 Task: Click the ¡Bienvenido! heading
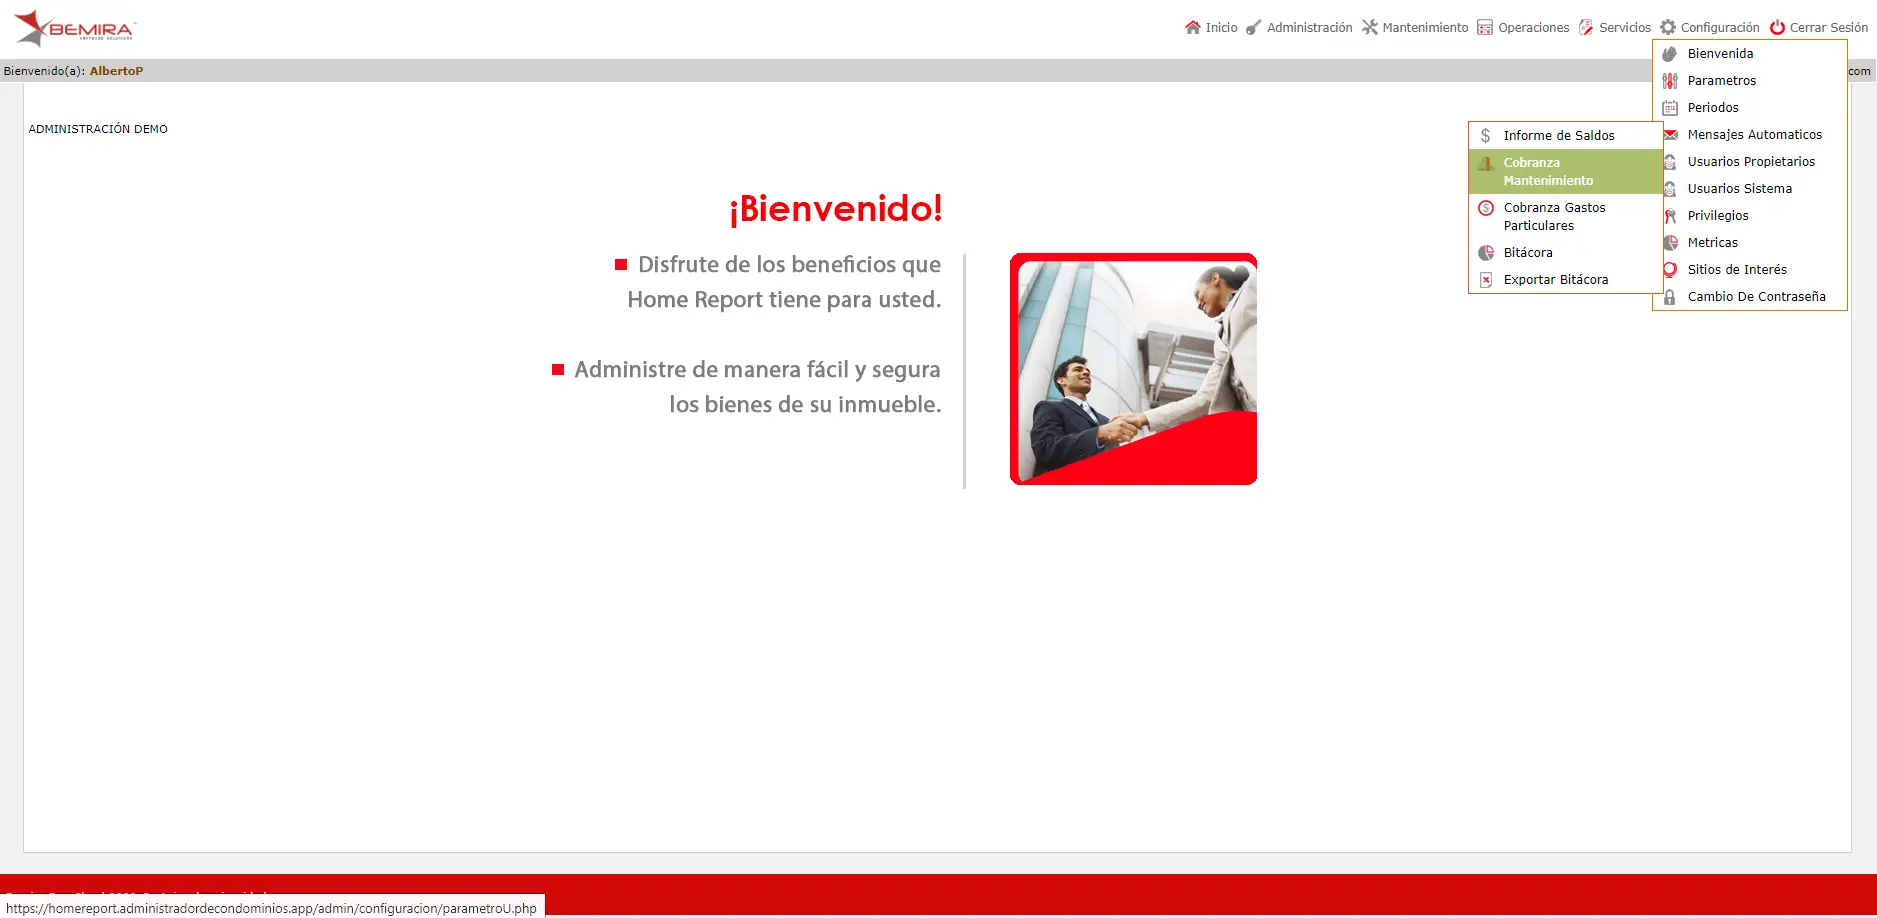pos(835,208)
